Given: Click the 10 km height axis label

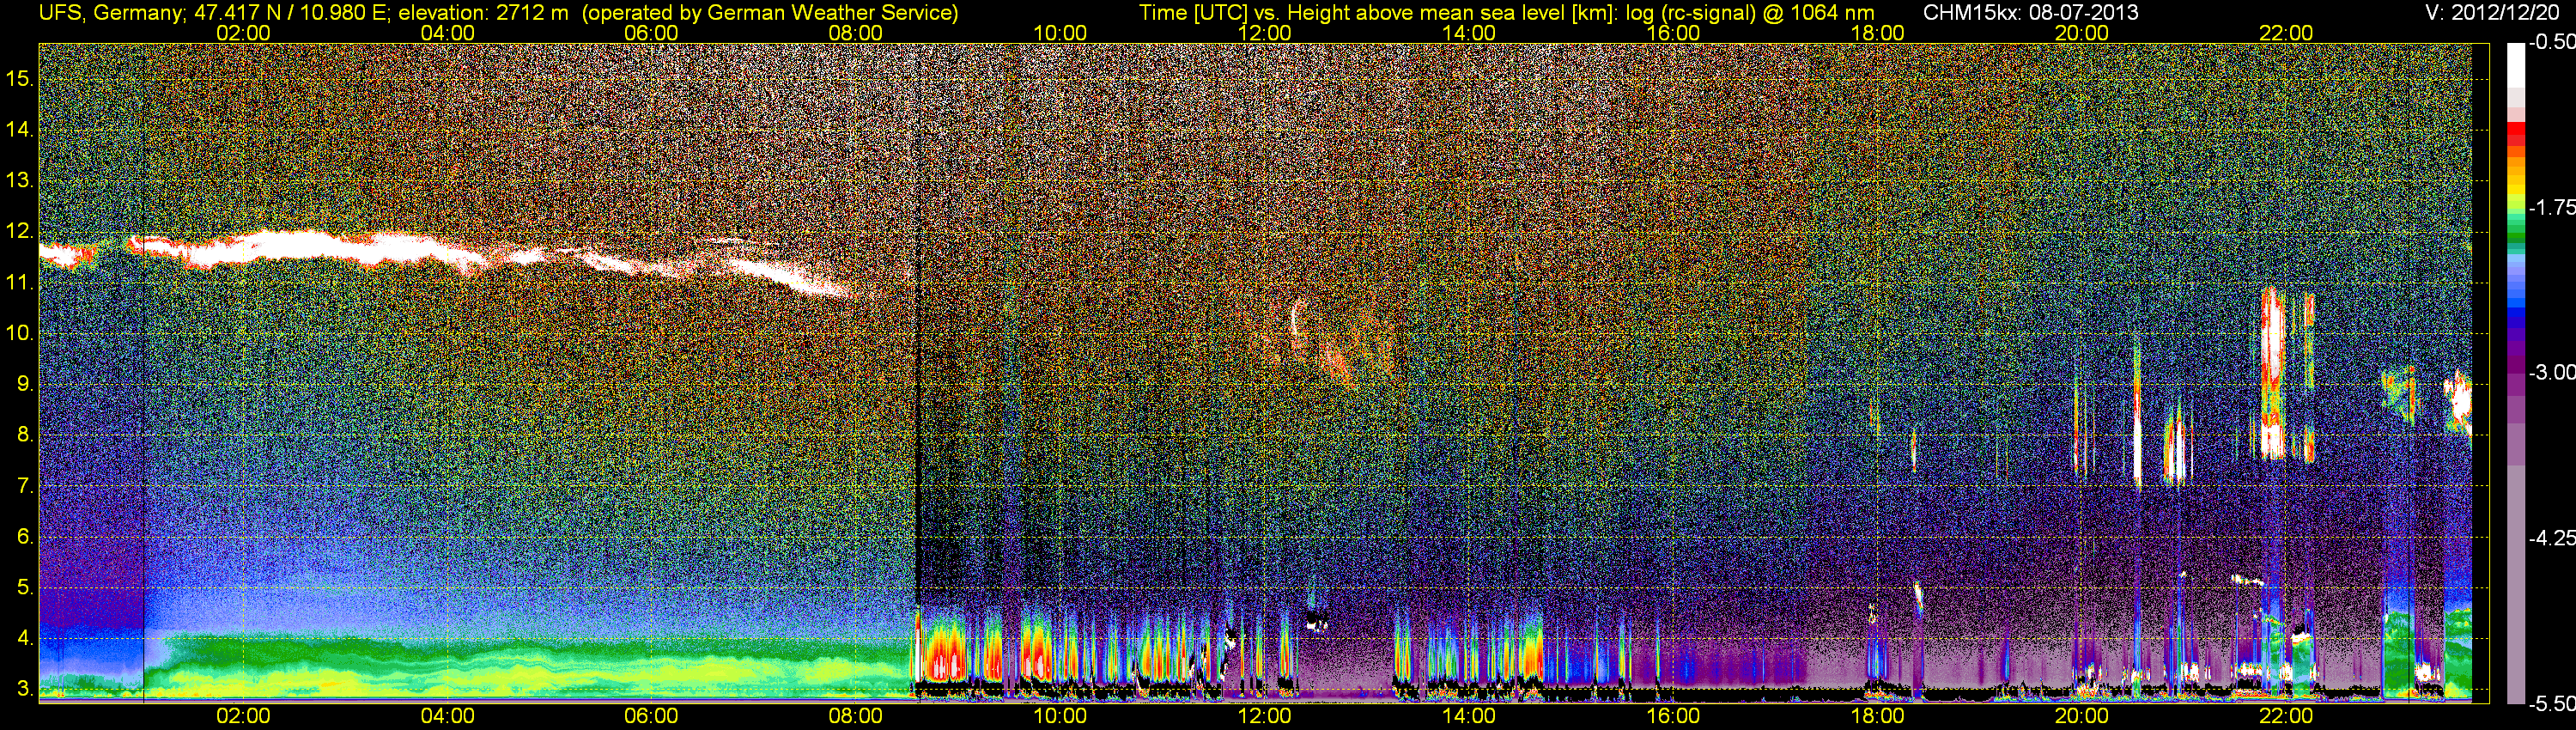Looking at the screenshot, I should coord(19,333).
